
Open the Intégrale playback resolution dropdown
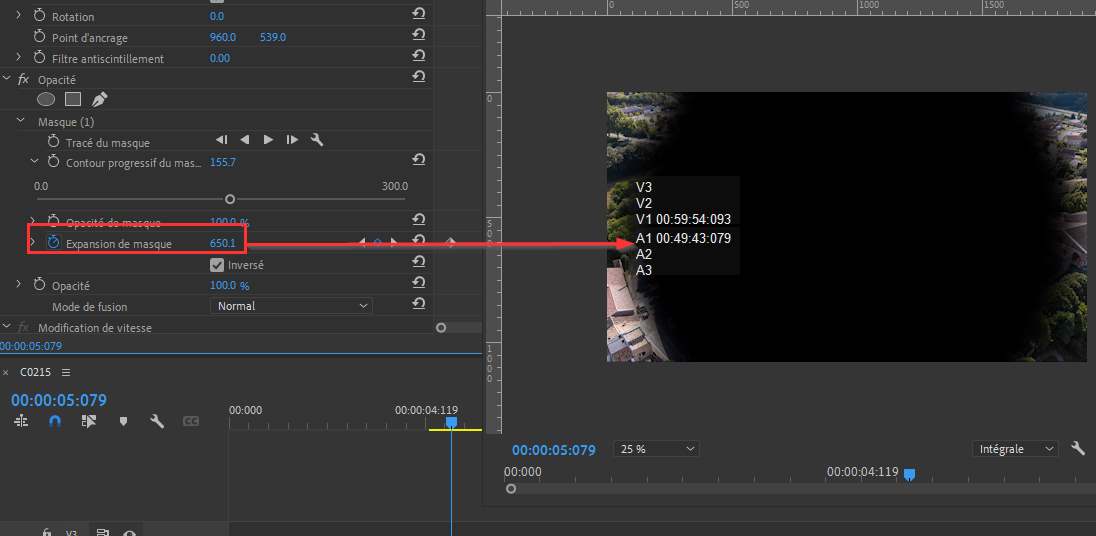tap(1015, 449)
